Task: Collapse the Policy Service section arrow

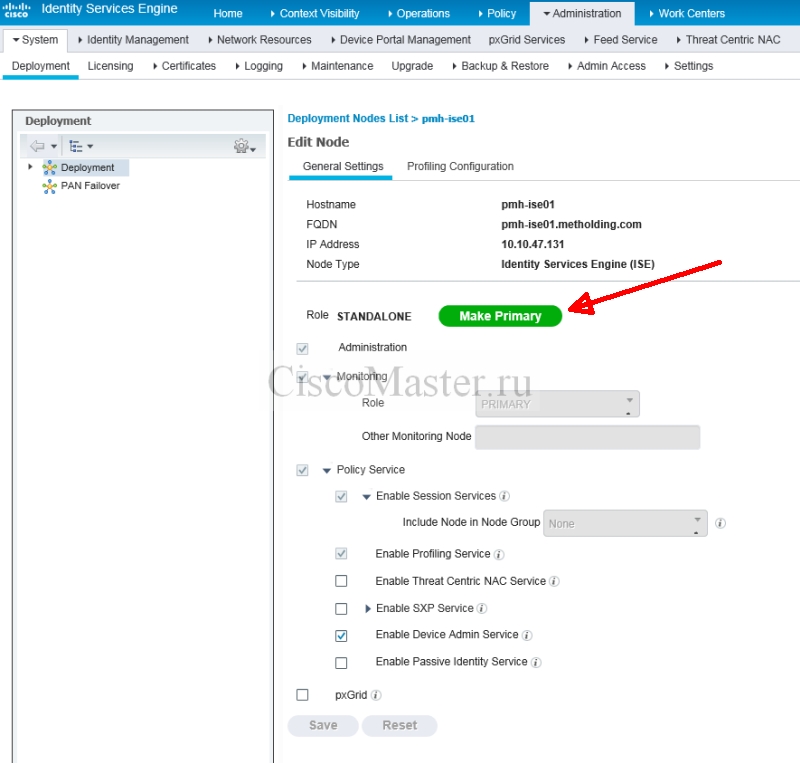Action: point(327,471)
